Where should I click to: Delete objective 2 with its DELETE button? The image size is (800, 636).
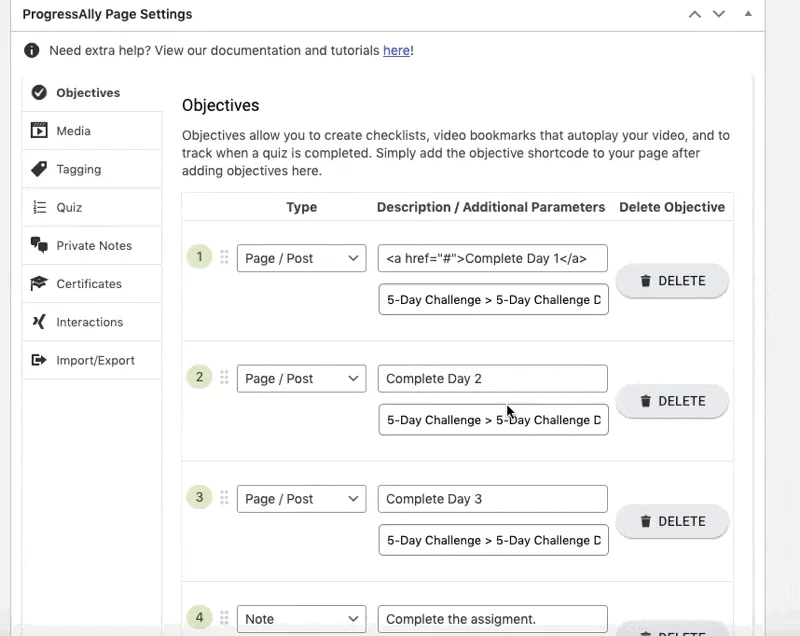coord(672,401)
